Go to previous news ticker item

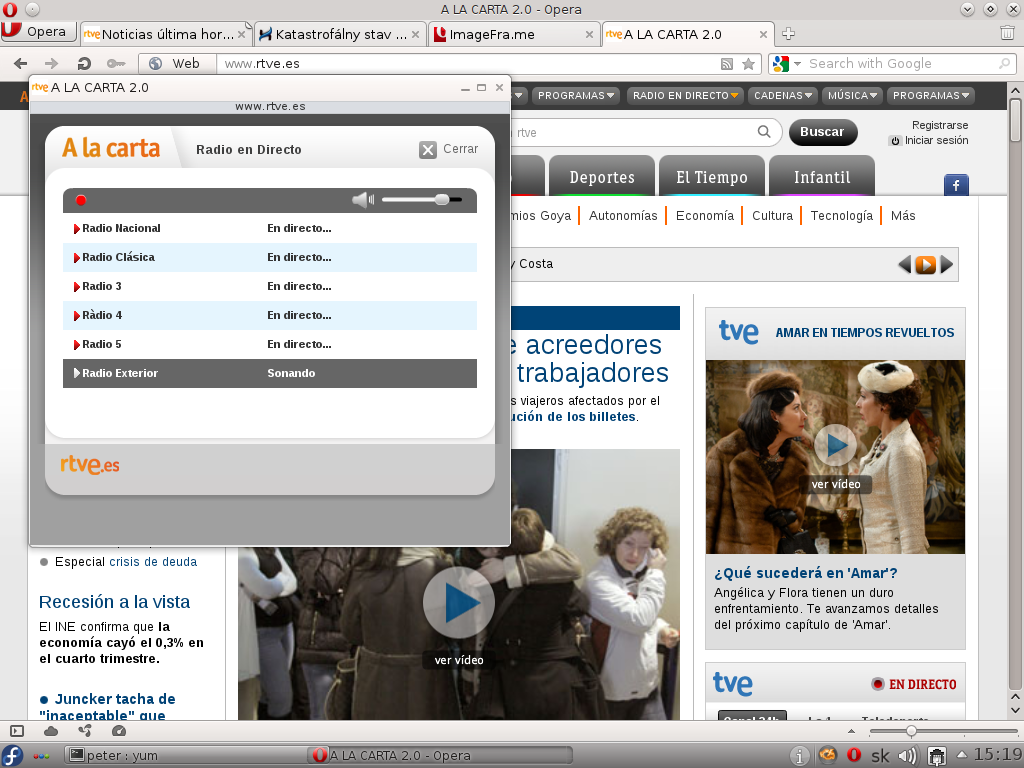(x=904, y=264)
